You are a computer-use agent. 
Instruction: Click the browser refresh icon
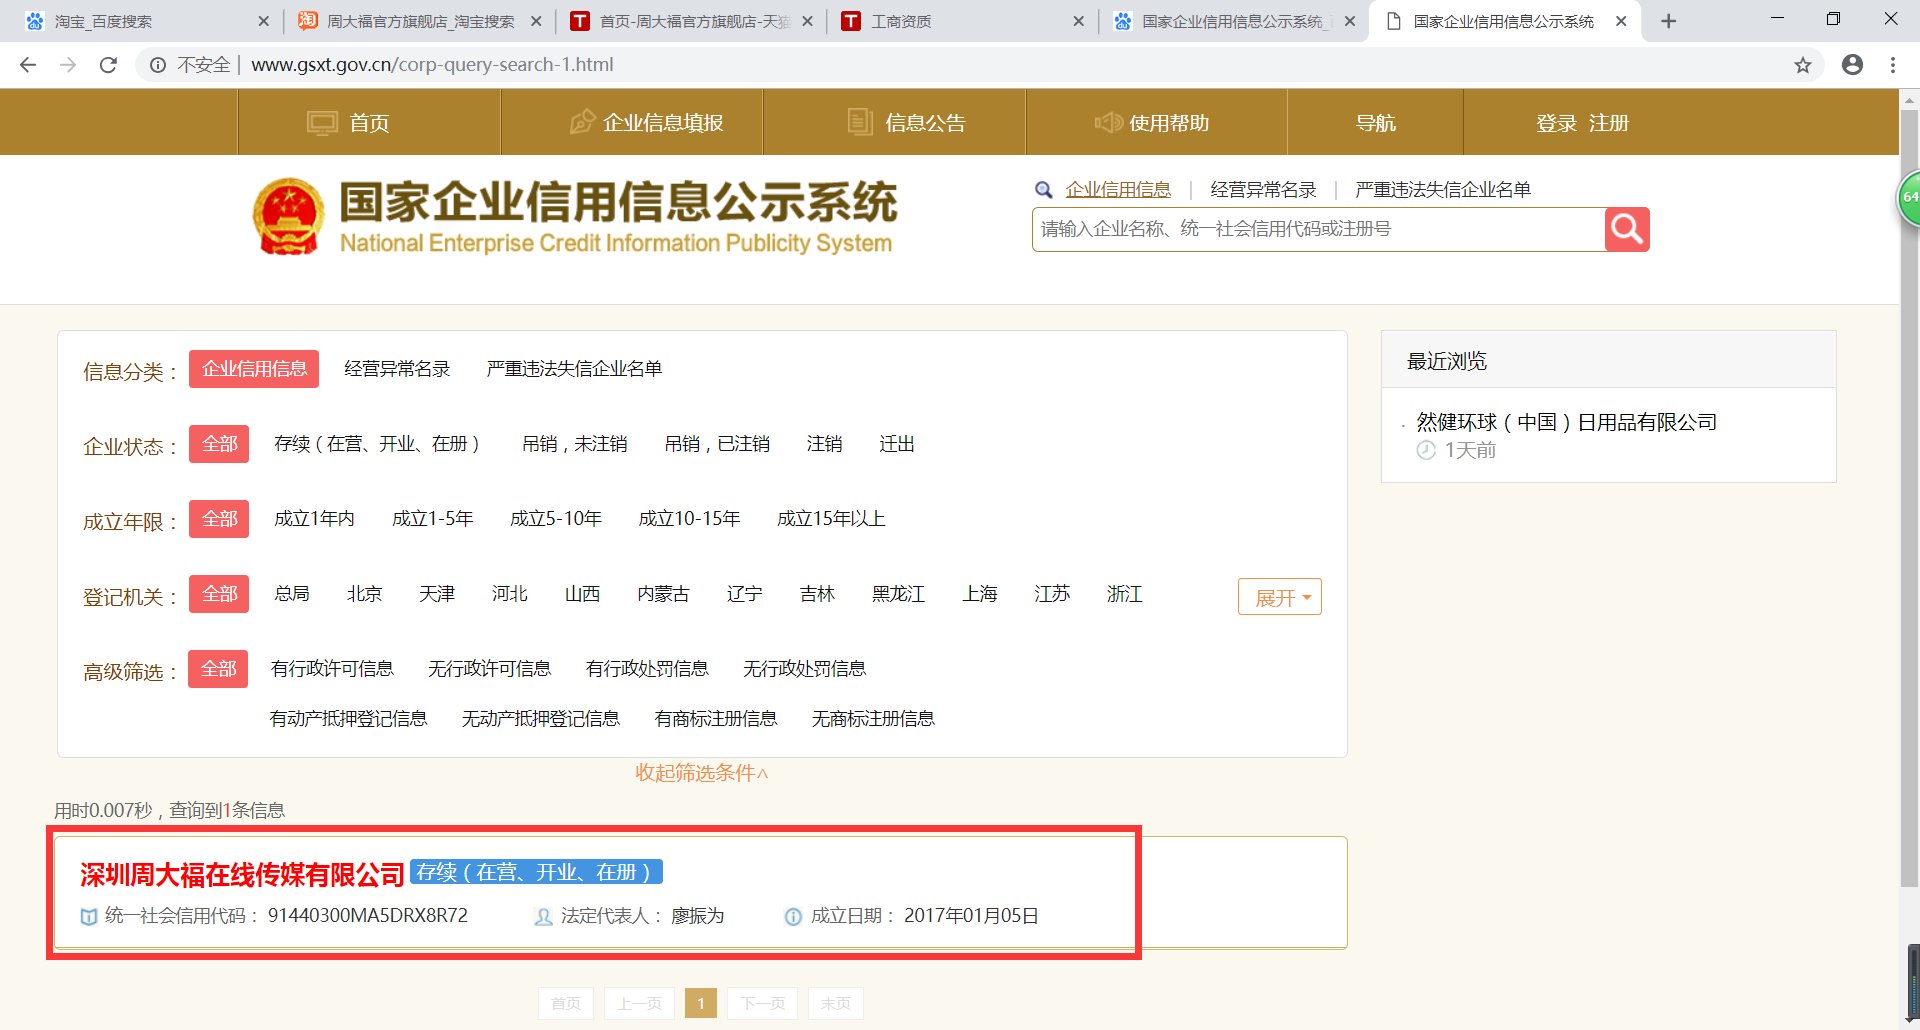pos(109,65)
